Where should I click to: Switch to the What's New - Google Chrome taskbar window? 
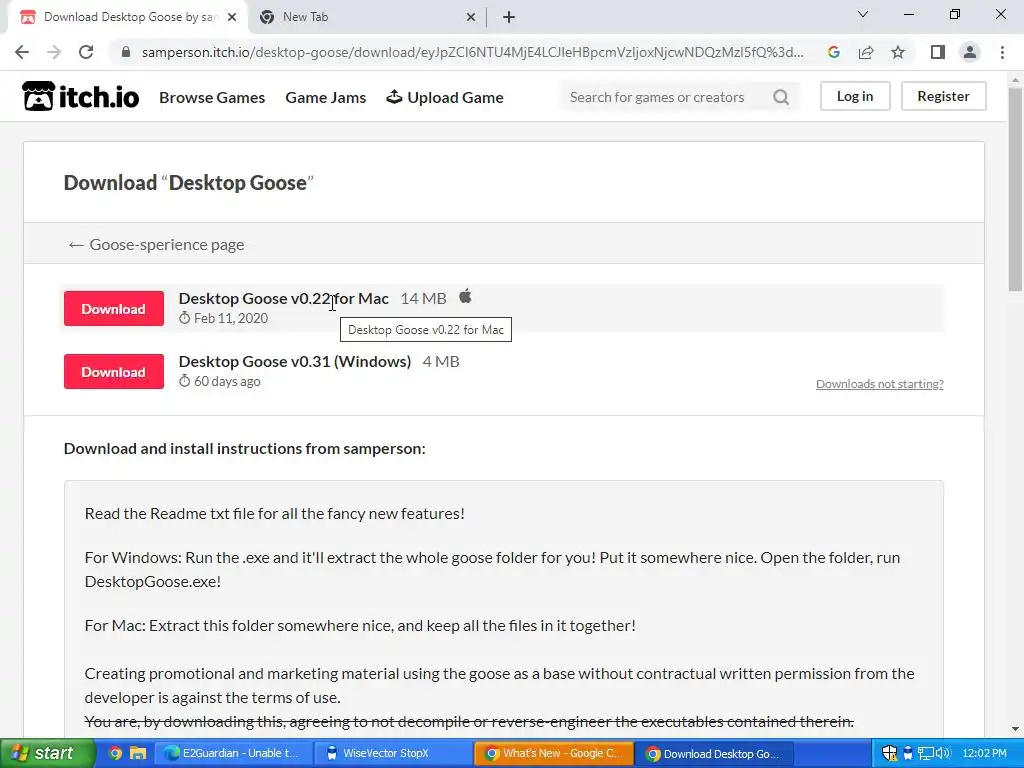point(554,753)
